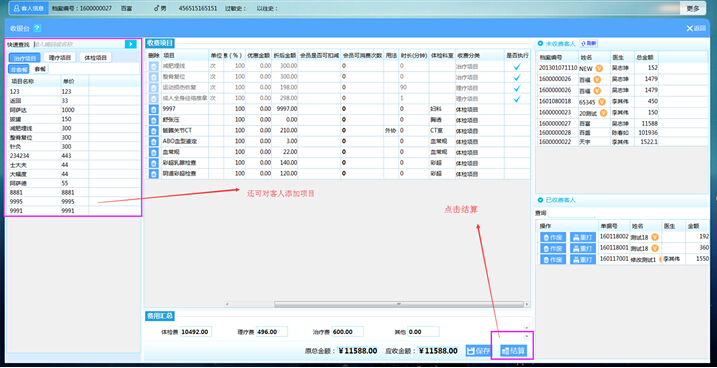Select unpaid customer 1600000022 totaling 1522.1

pyautogui.click(x=622, y=142)
